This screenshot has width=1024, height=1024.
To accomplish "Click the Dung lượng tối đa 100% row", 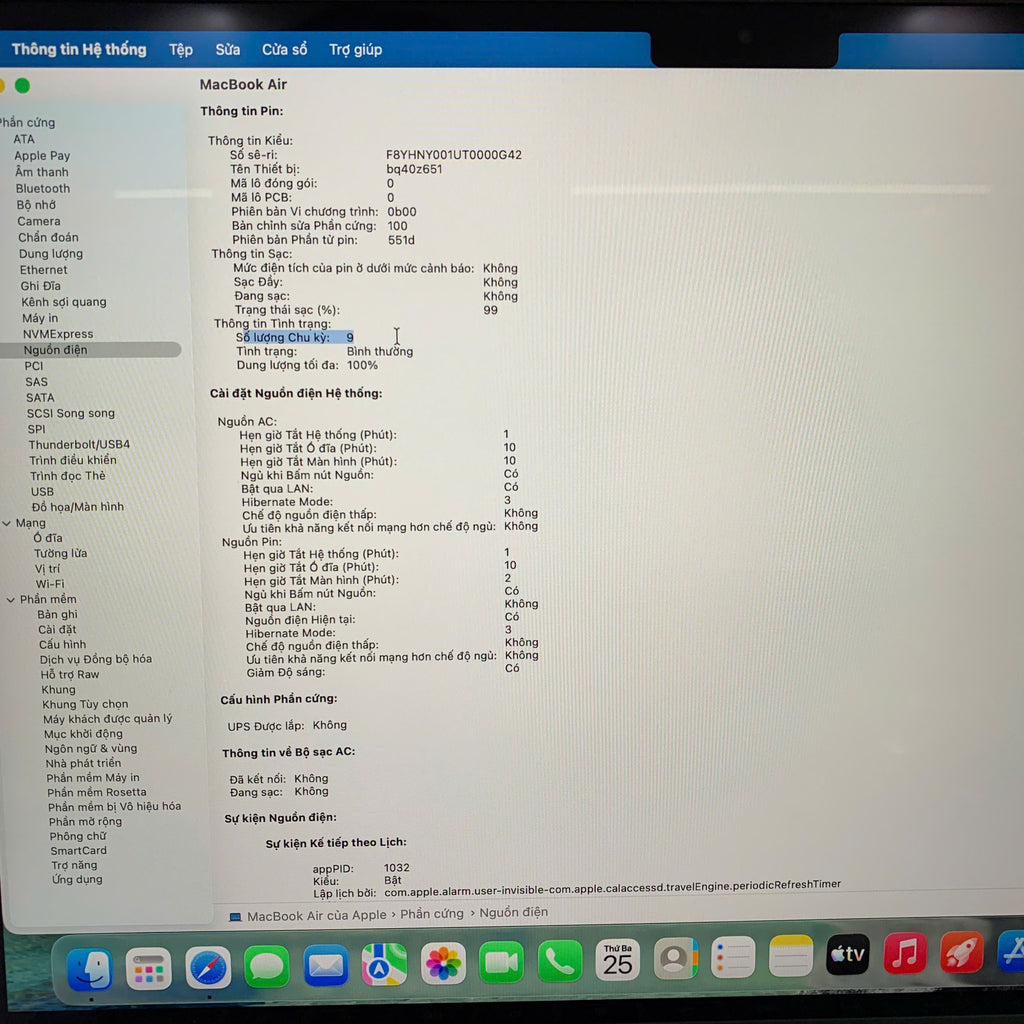I will pos(307,365).
